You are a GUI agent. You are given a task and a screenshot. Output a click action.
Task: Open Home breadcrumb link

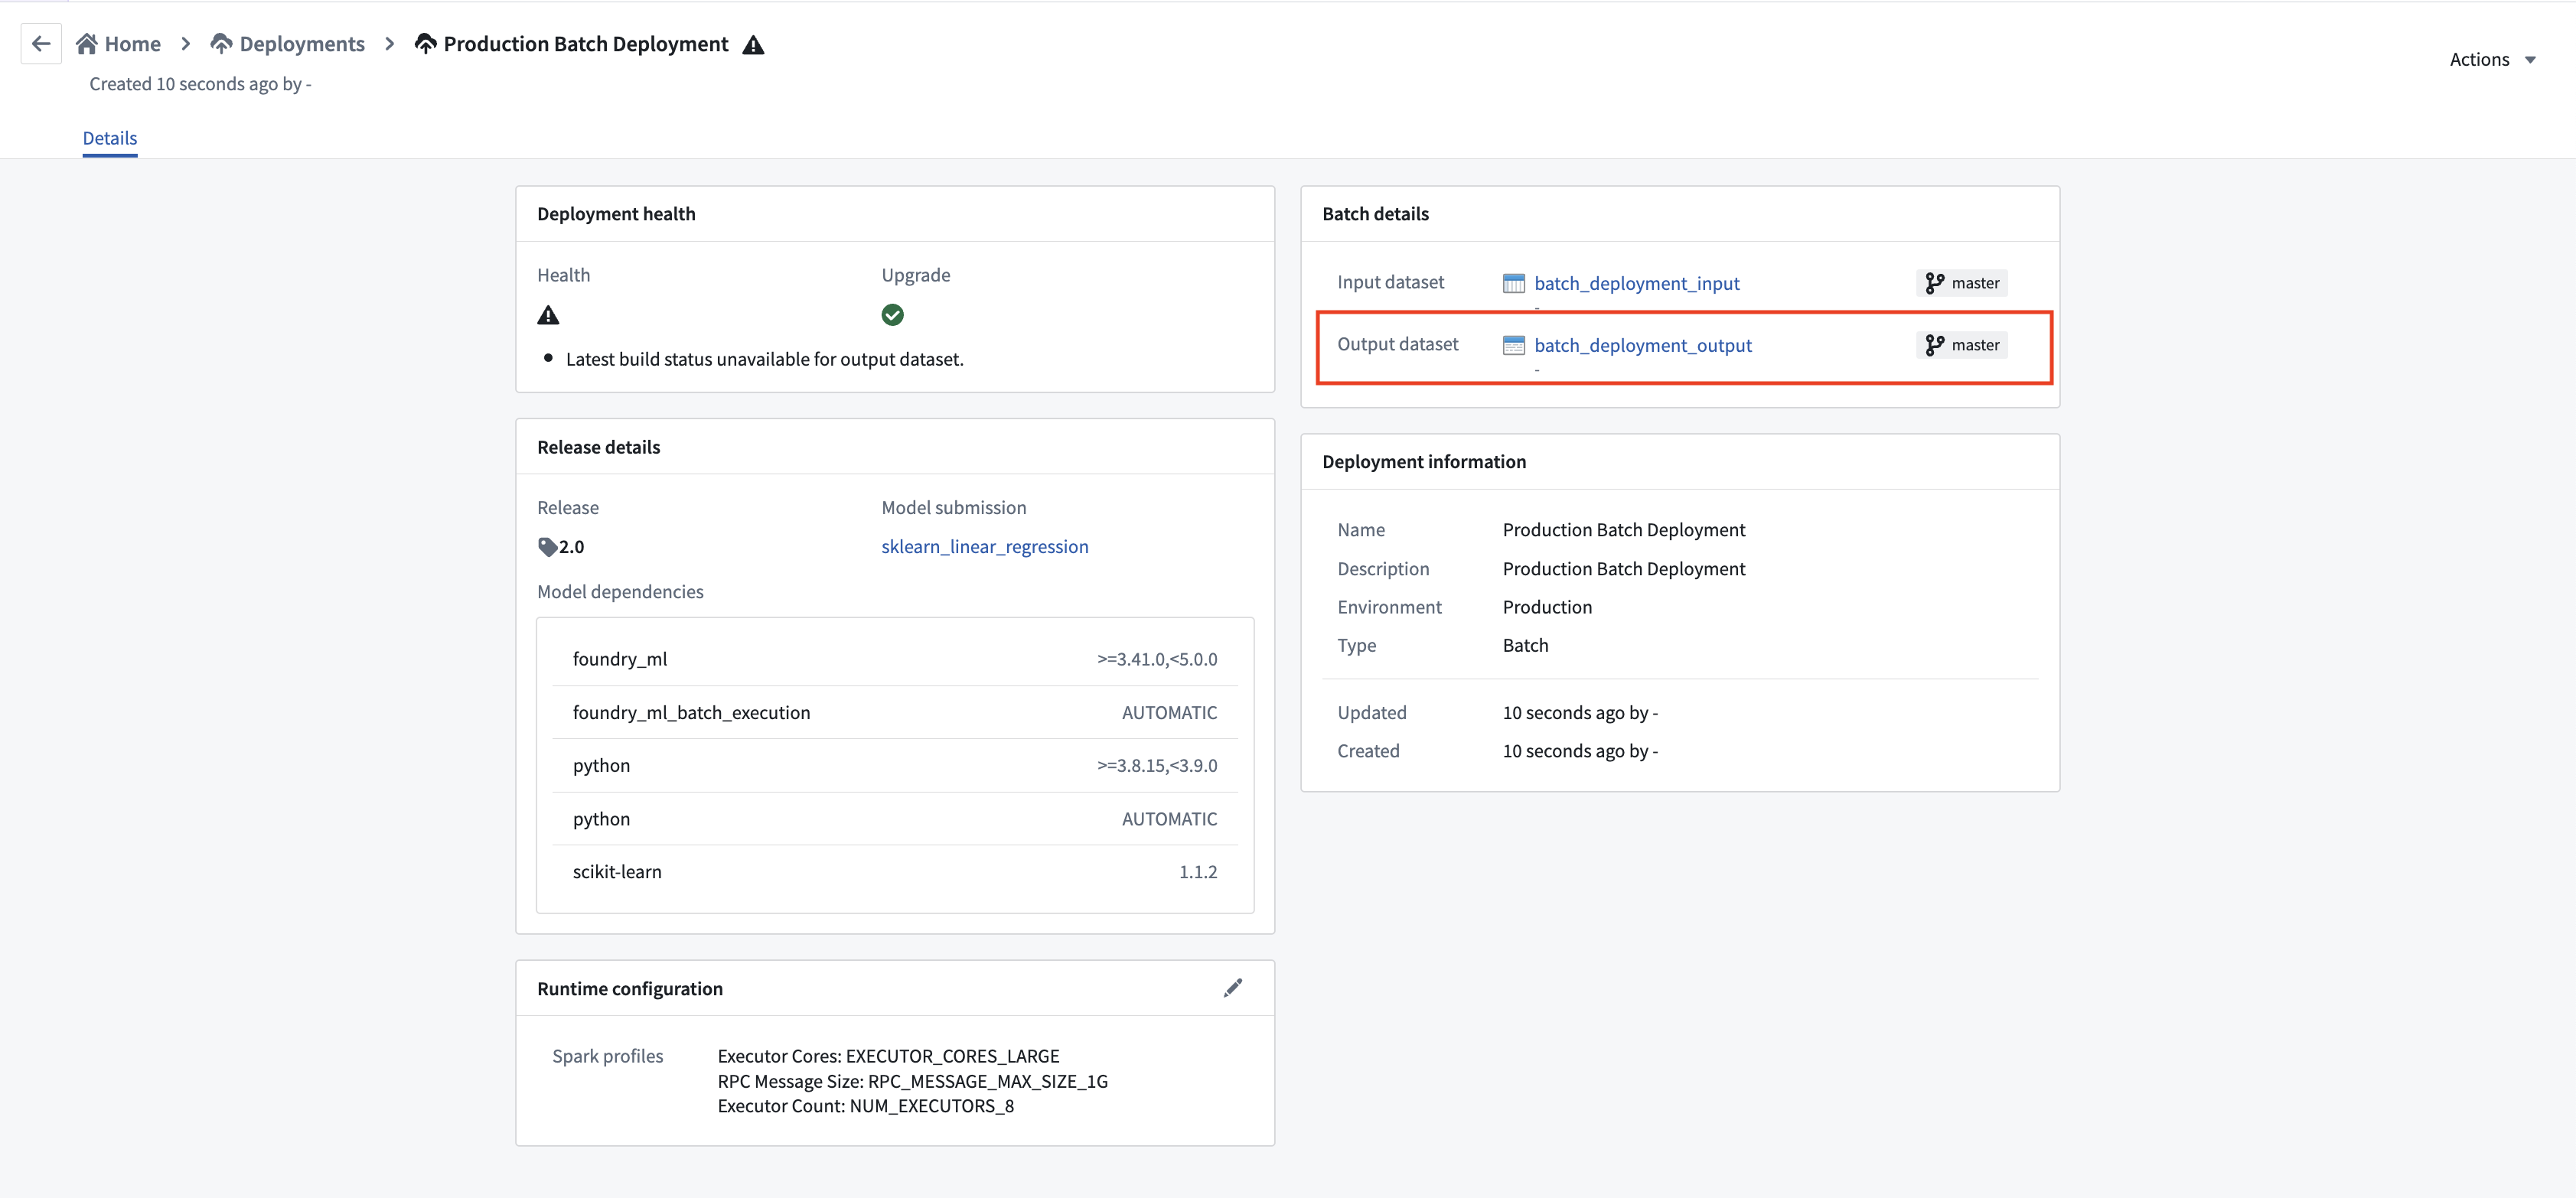(x=133, y=44)
